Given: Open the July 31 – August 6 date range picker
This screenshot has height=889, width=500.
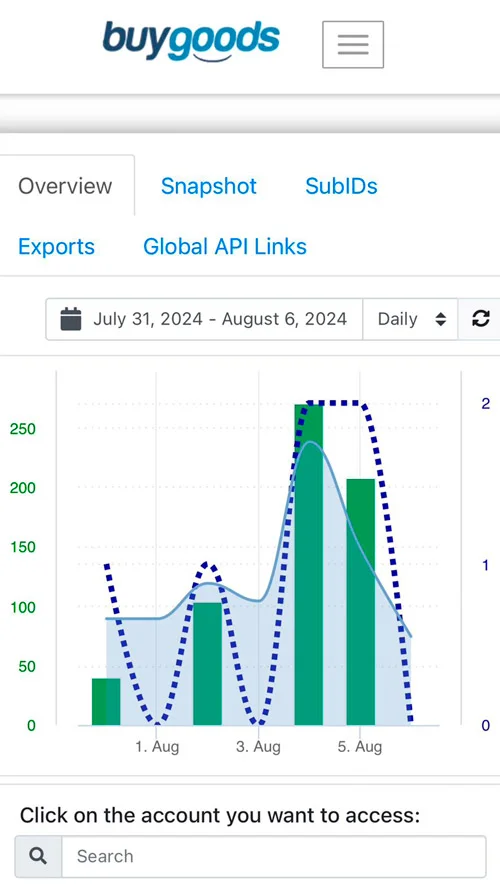Looking at the screenshot, I should click(204, 319).
